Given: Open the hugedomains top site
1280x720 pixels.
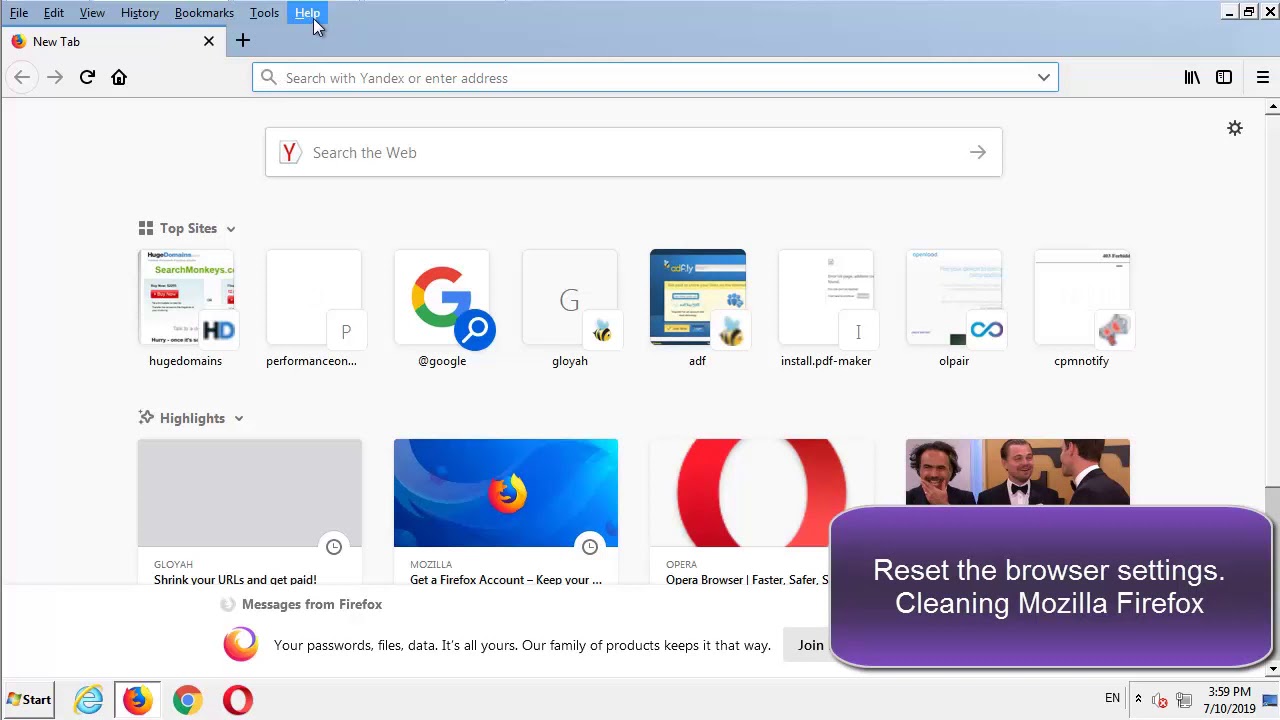Looking at the screenshot, I should 186,308.
